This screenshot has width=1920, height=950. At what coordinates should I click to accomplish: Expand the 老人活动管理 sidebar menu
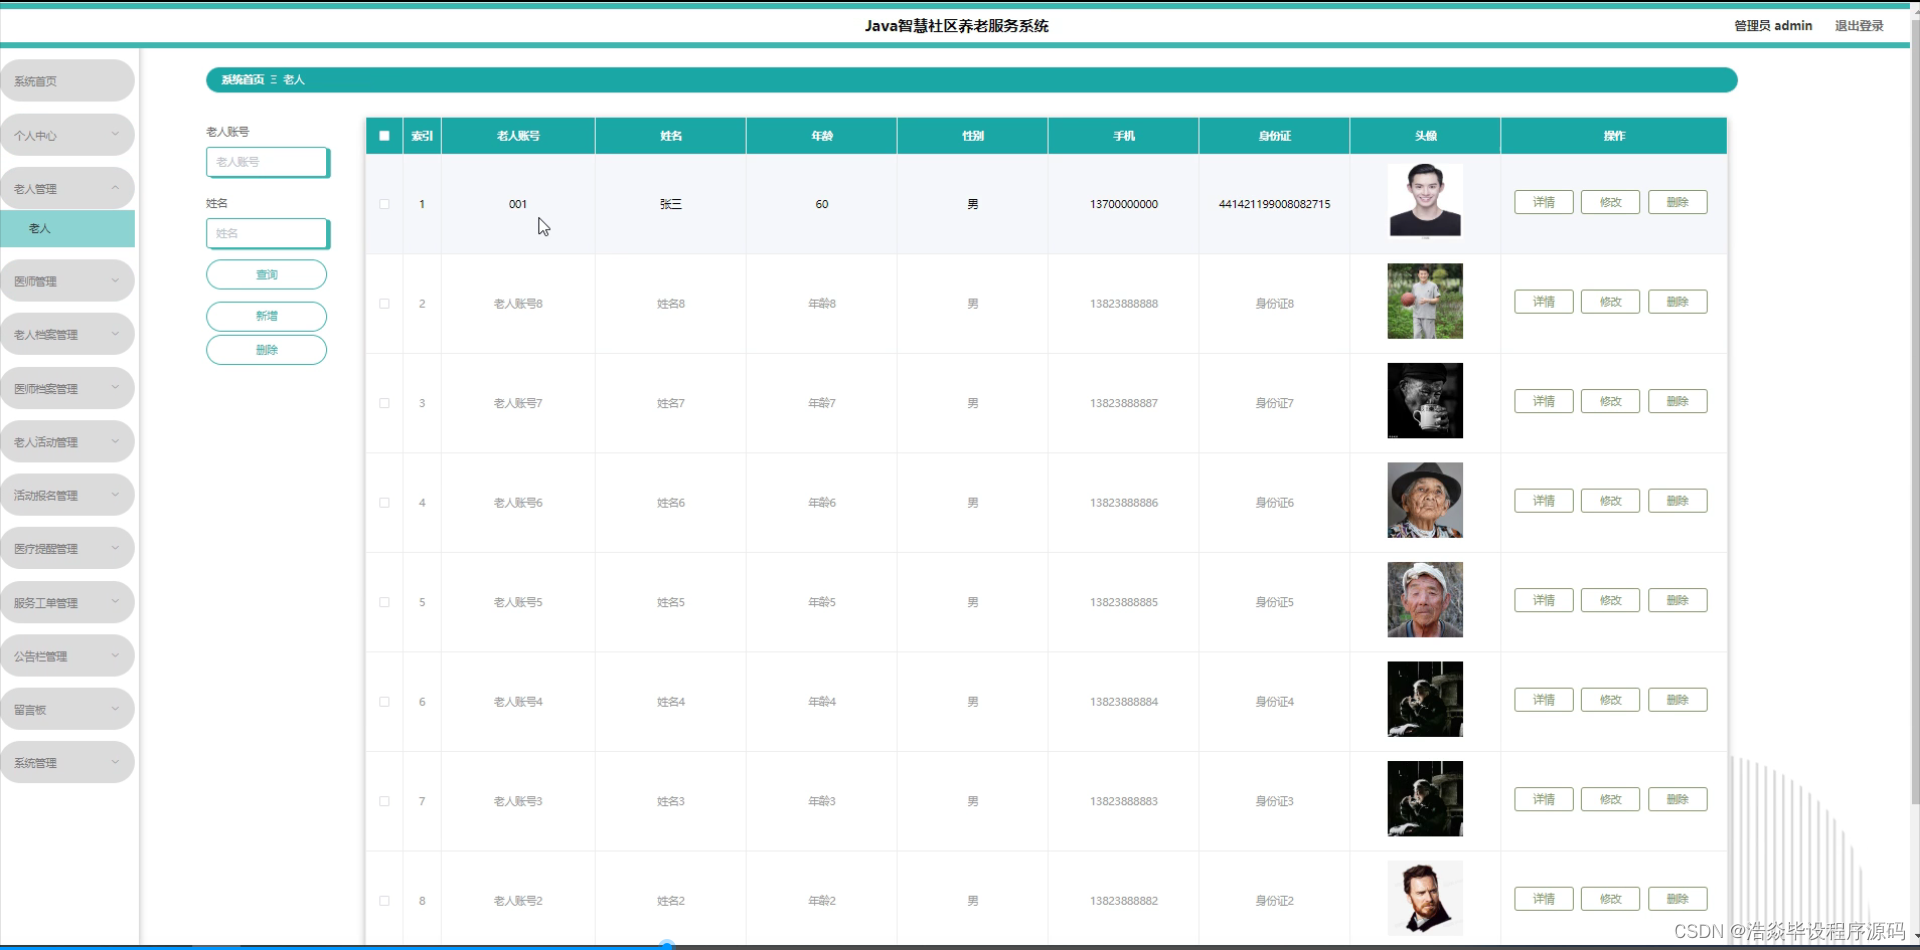point(67,441)
